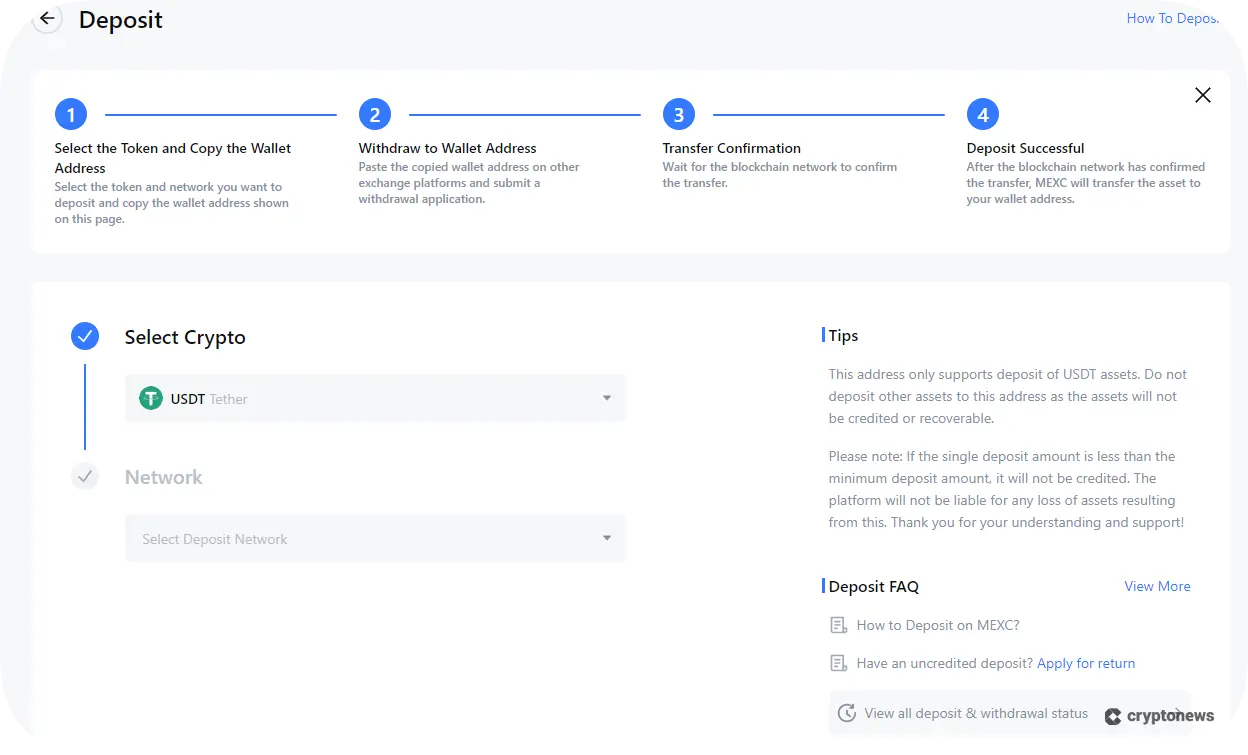Click the step 2 circle icon
Screen dimensions: 1248x755
tap(375, 114)
